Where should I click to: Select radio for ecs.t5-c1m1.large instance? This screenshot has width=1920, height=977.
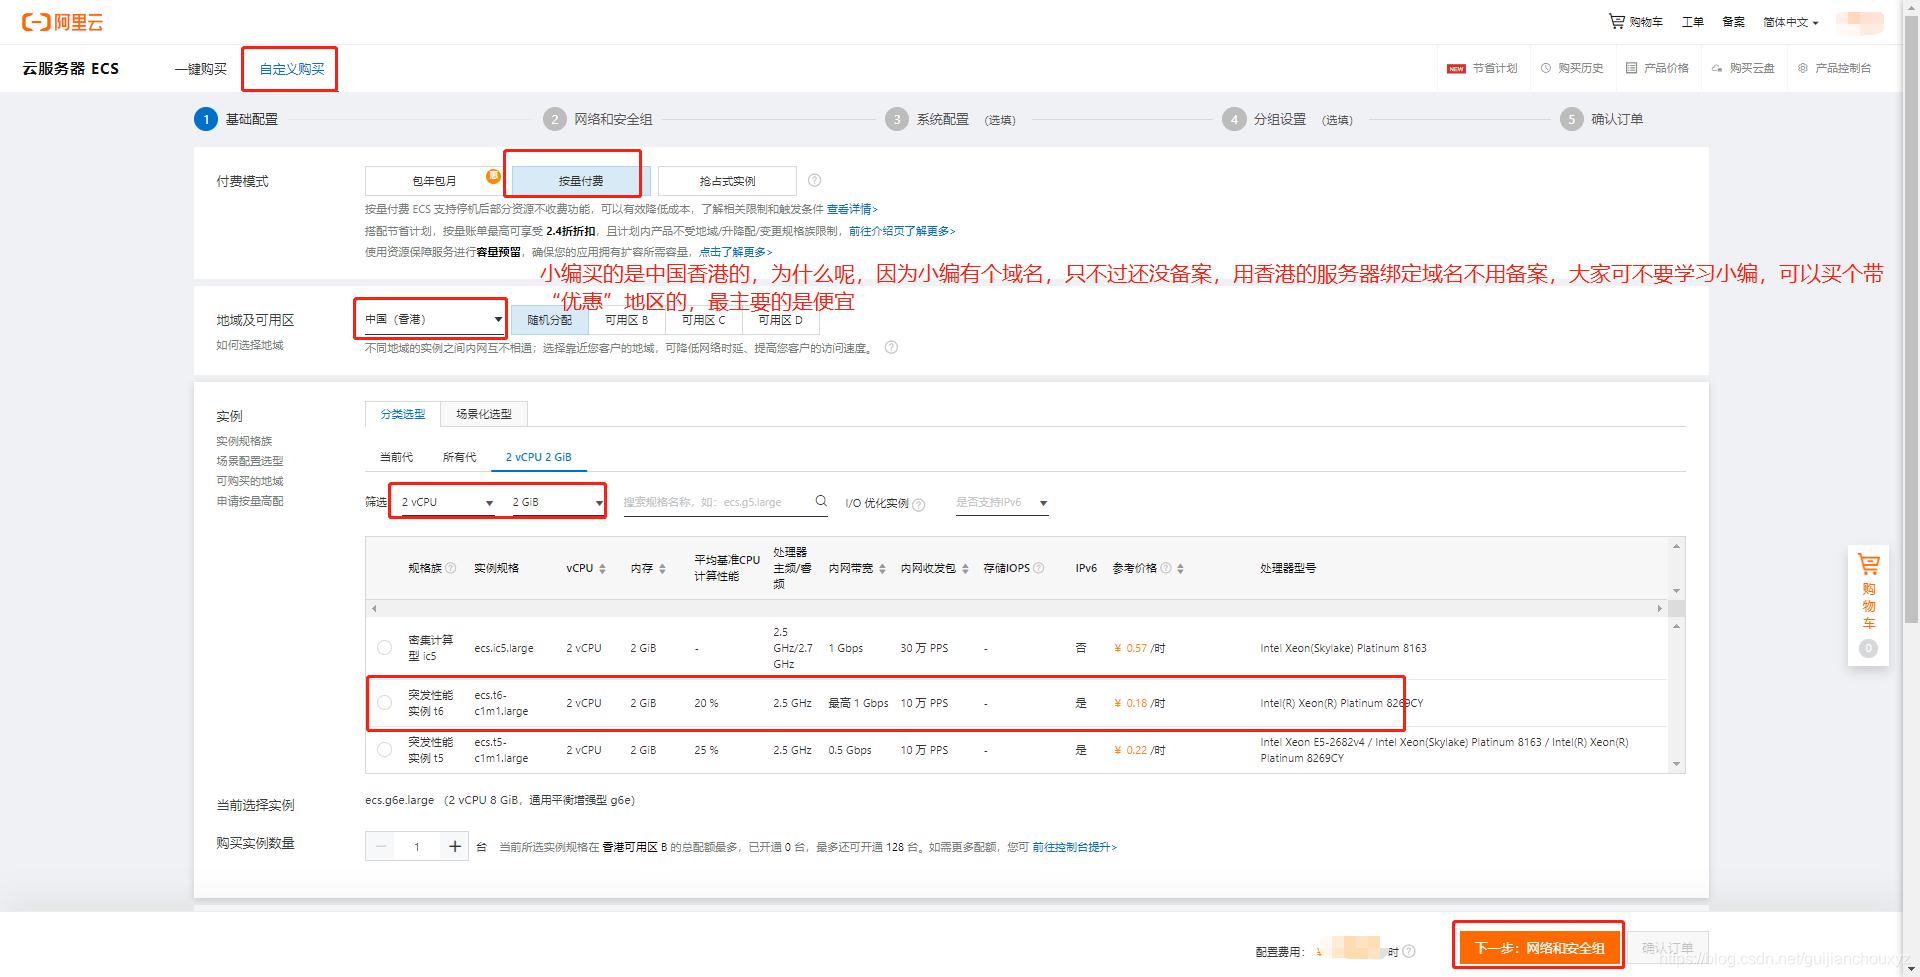(x=384, y=750)
